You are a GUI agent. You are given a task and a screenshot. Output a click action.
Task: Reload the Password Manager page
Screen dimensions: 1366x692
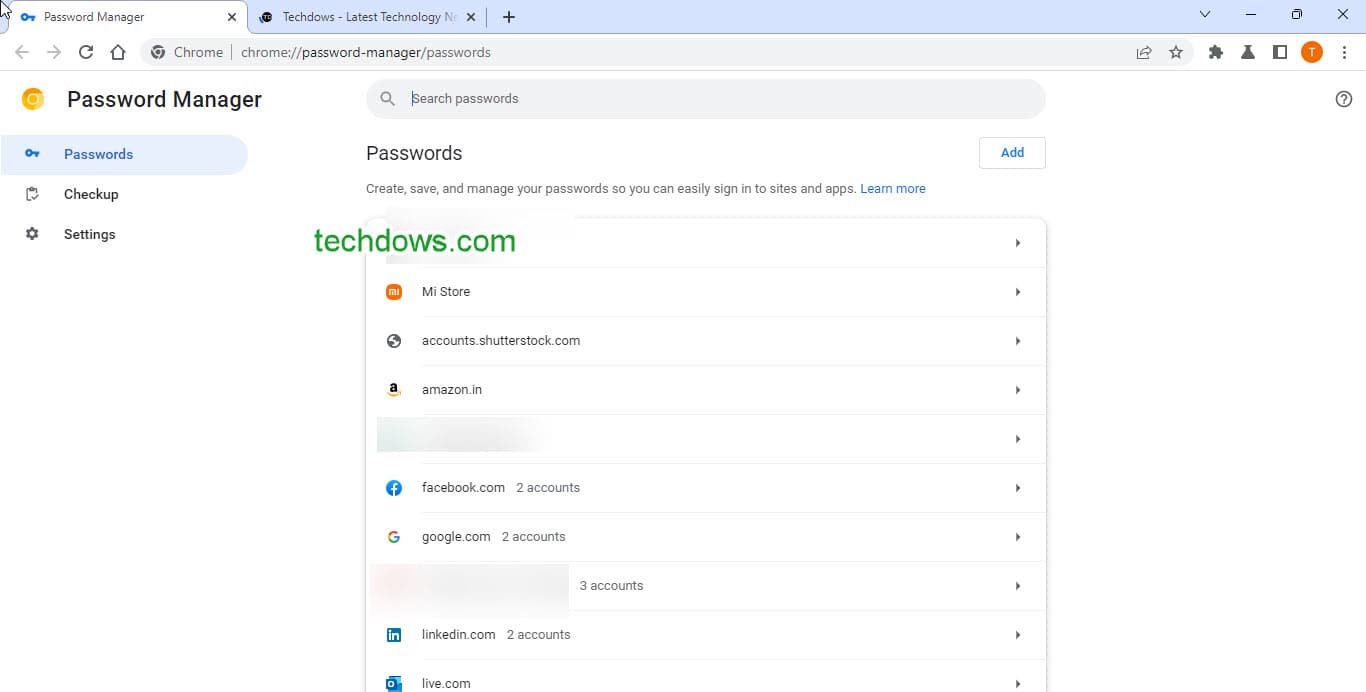point(86,52)
